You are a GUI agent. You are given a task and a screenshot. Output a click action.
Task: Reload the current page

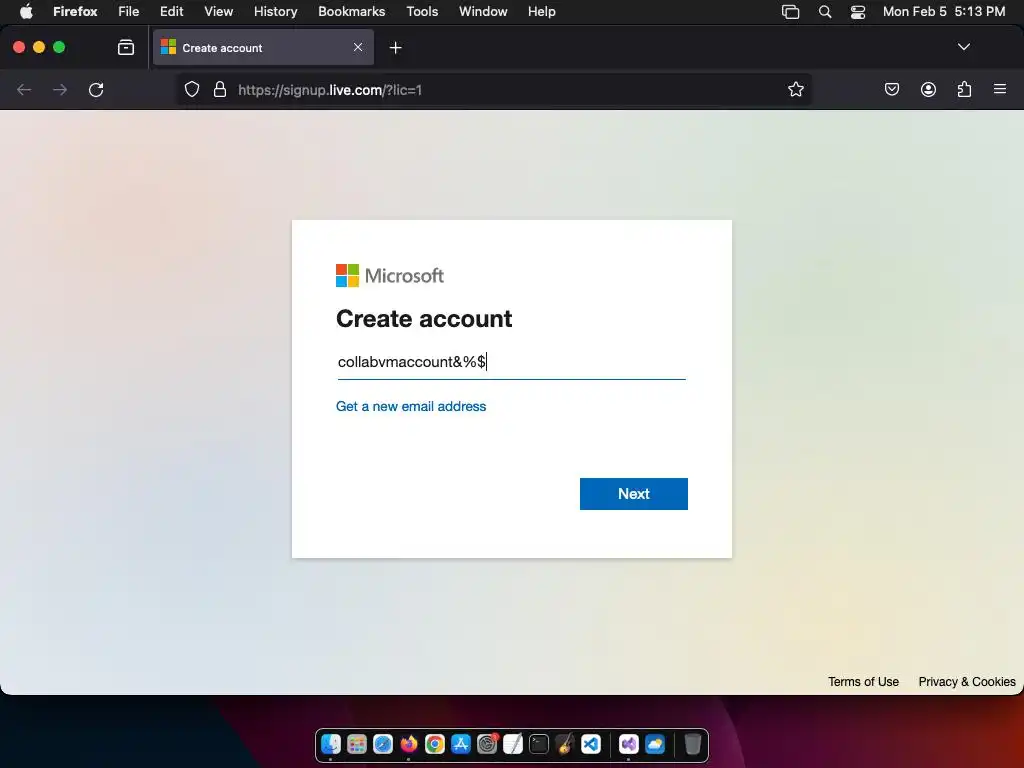(96, 89)
